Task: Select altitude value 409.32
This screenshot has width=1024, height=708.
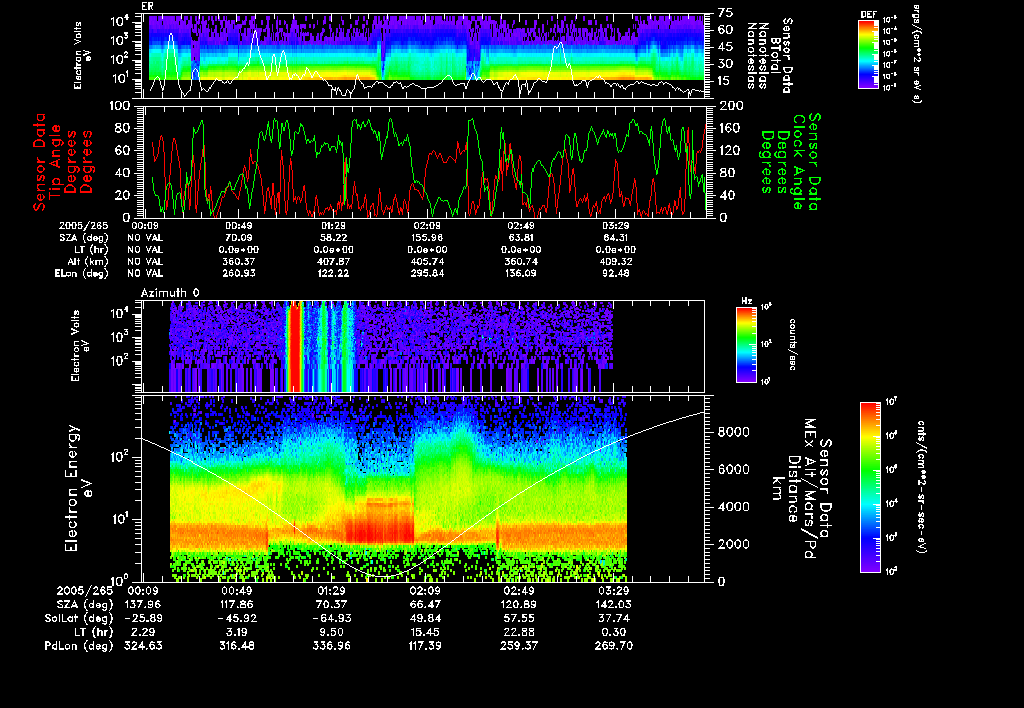Action: point(615,261)
